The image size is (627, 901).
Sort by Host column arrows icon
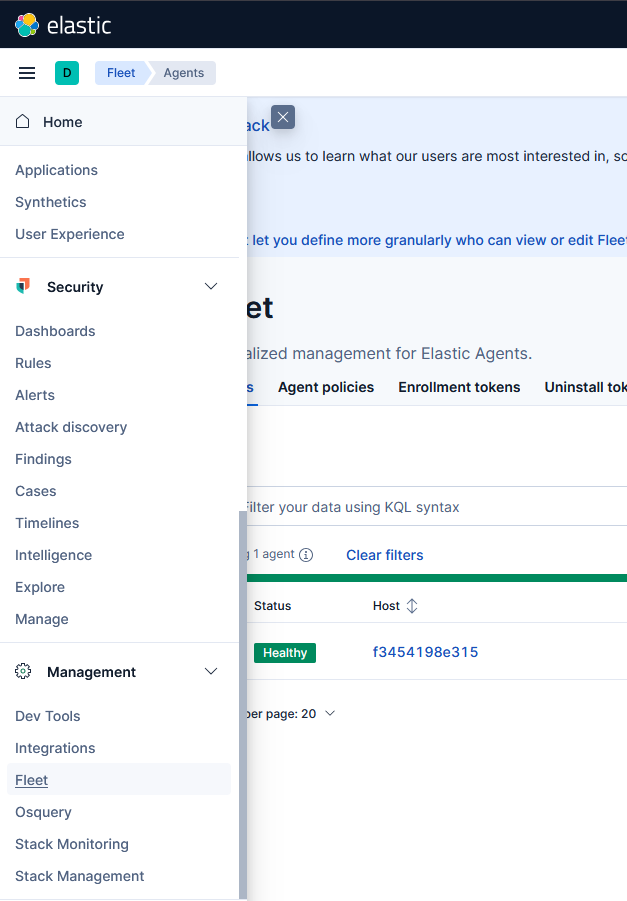[411, 606]
